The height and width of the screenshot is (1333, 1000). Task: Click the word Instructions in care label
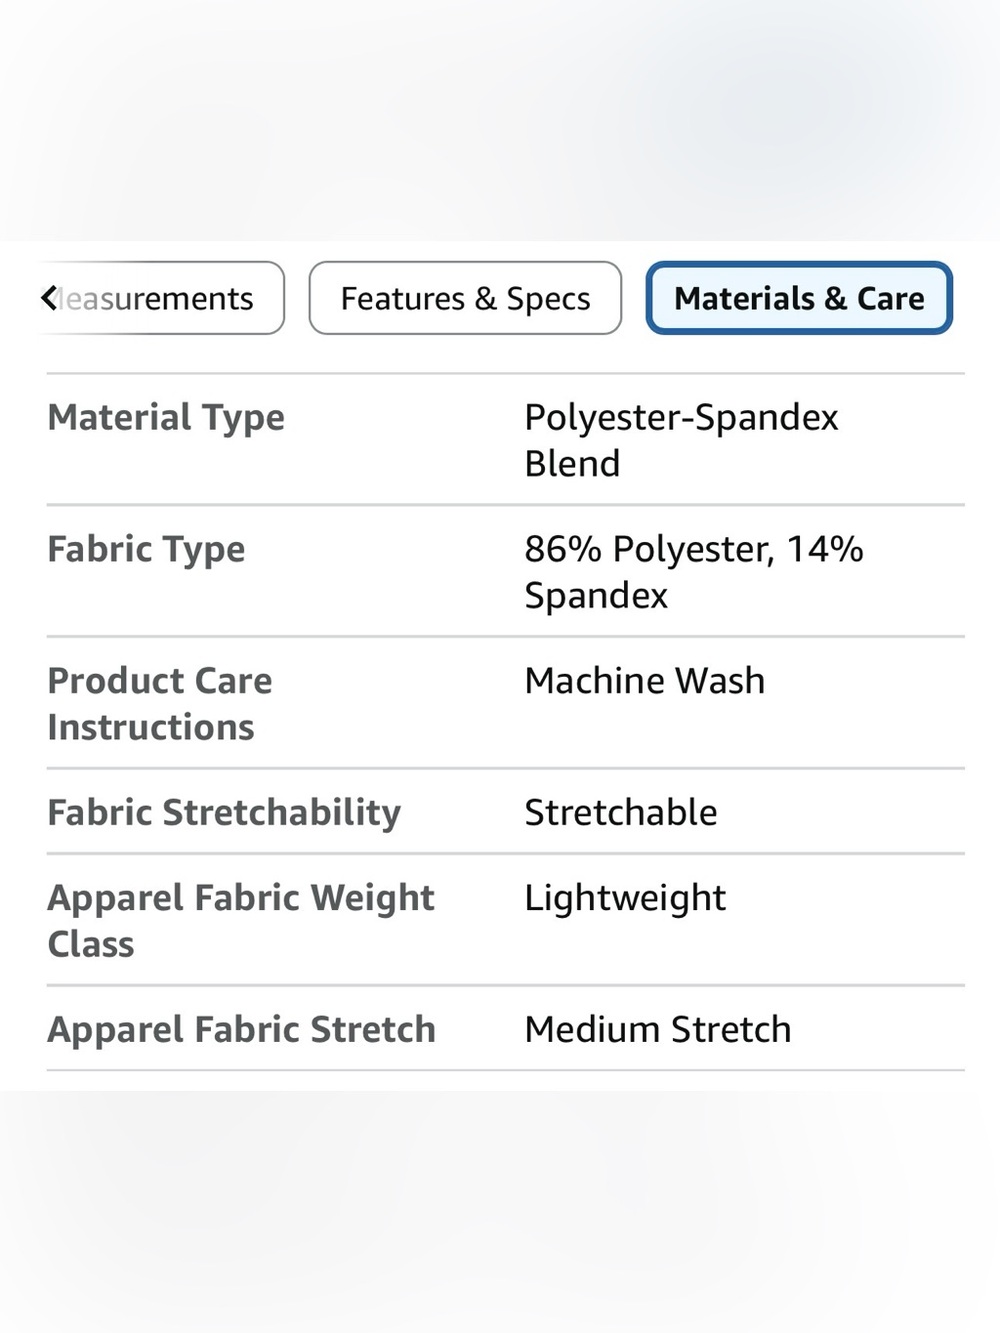coord(151,727)
